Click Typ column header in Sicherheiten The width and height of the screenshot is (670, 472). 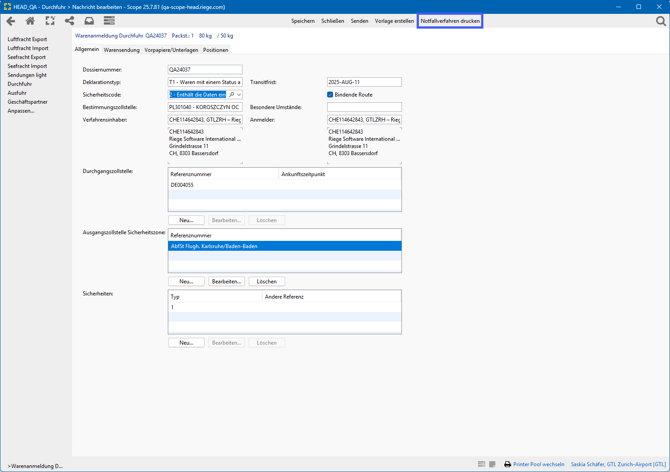point(215,297)
